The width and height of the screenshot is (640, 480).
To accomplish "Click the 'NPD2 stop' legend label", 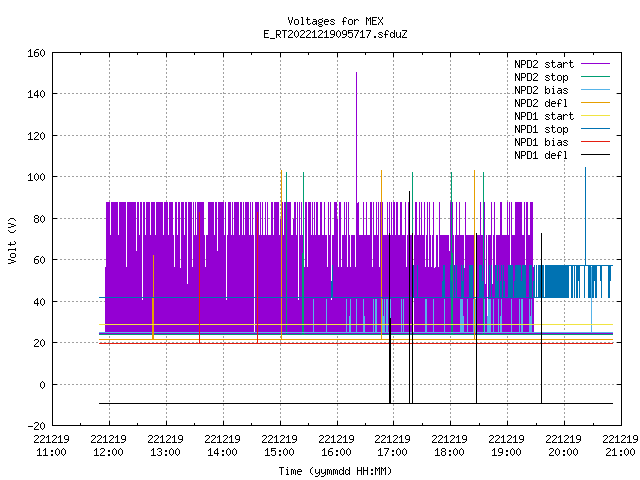I will [541, 77].
